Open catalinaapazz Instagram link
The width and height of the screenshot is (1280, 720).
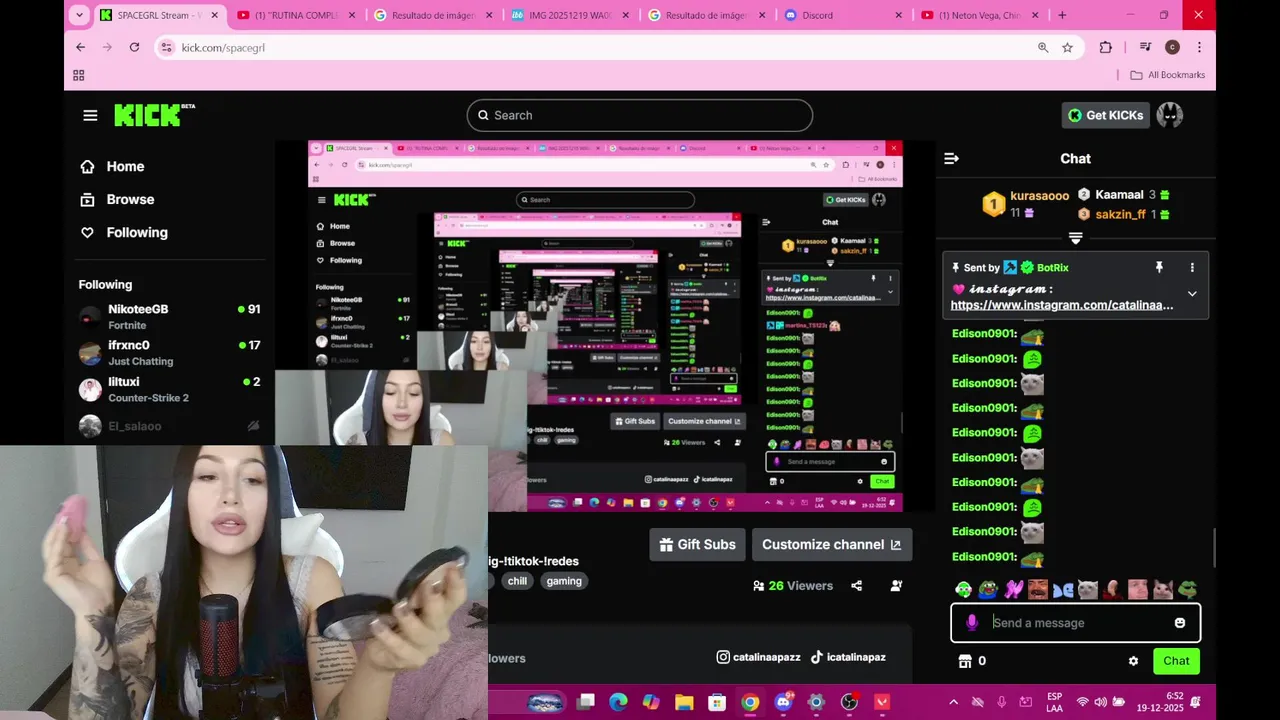pyautogui.click(x=758, y=657)
